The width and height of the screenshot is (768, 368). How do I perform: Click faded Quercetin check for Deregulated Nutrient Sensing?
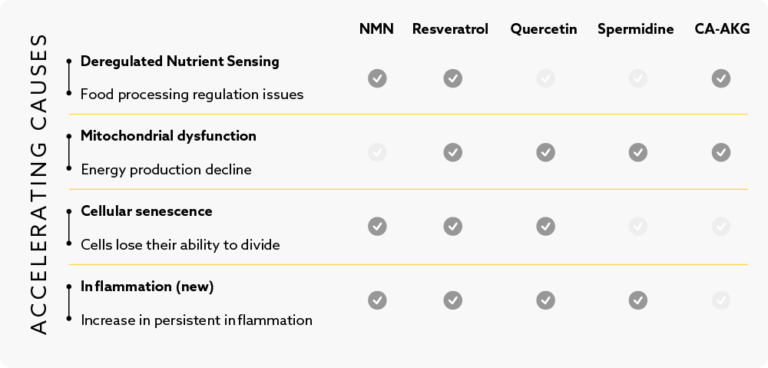point(546,78)
